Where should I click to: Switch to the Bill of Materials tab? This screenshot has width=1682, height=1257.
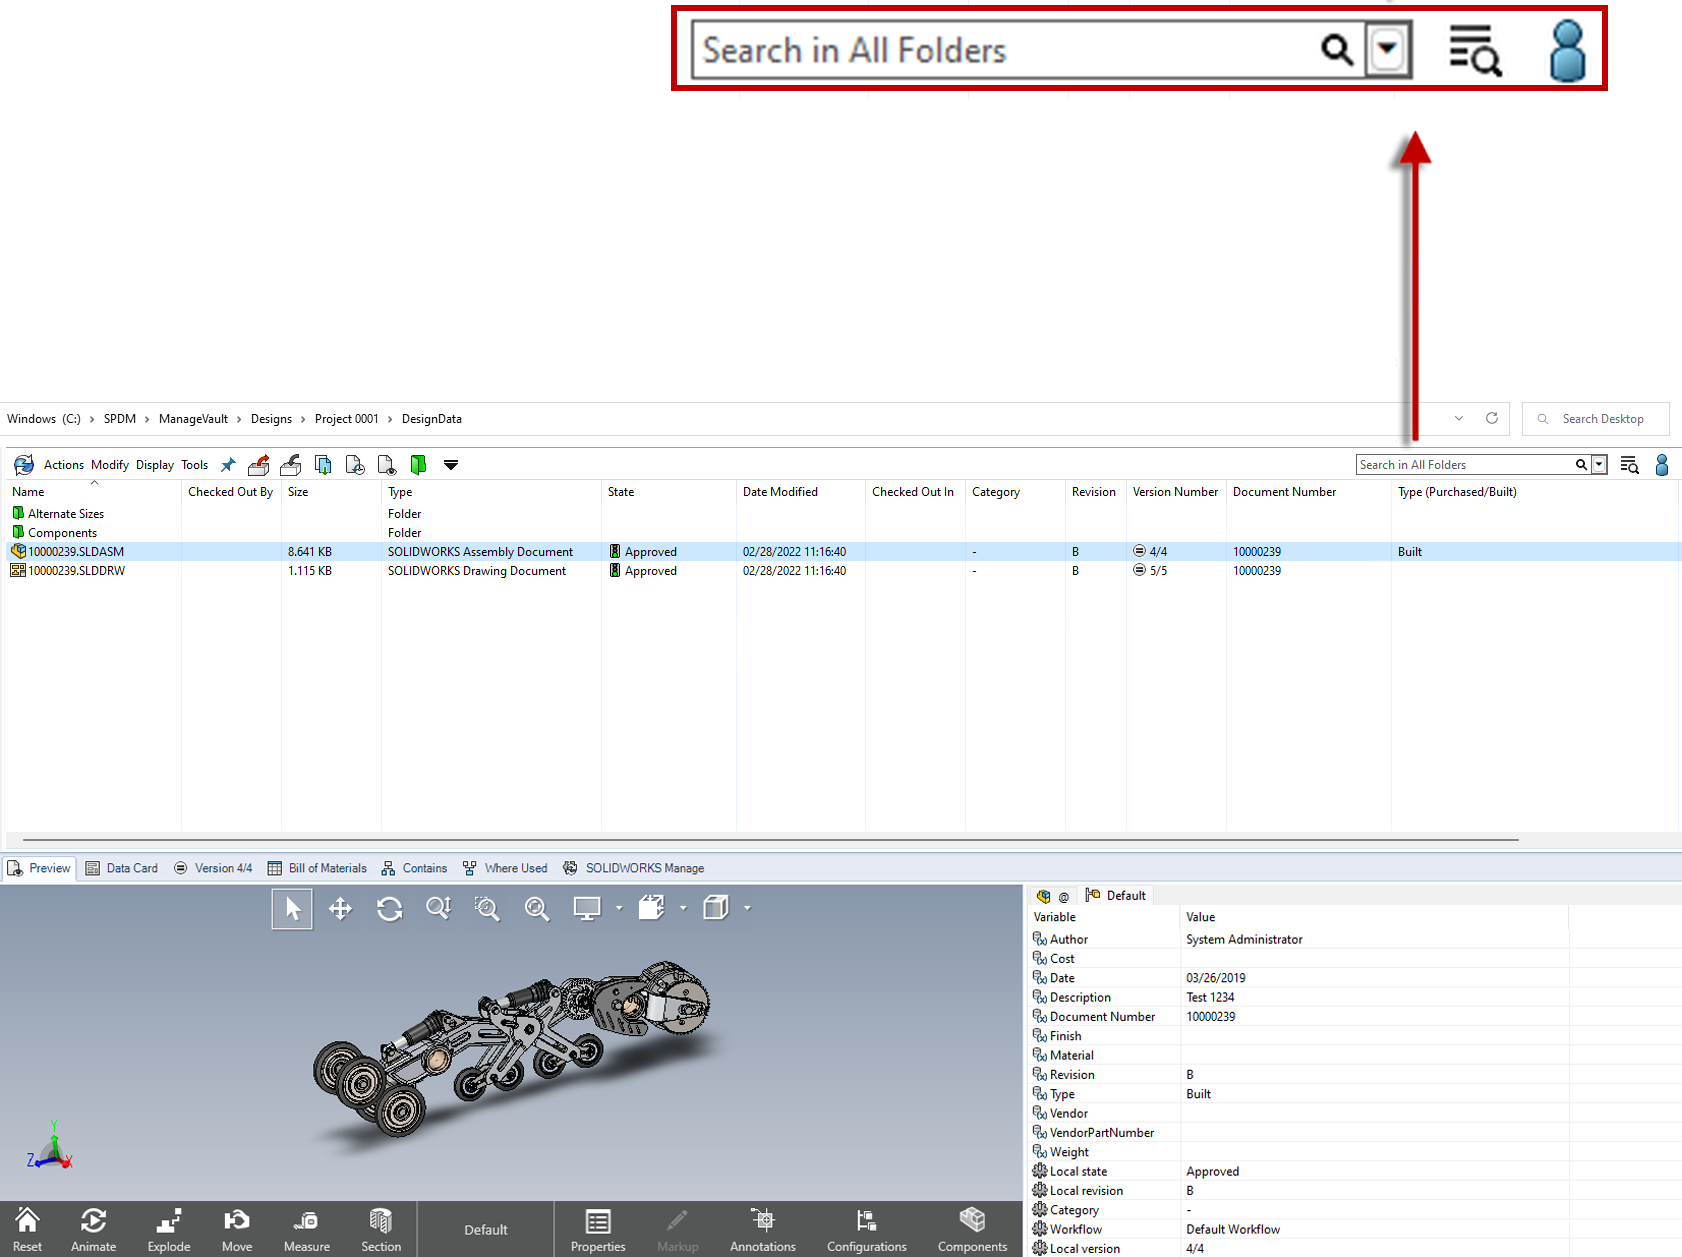(x=317, y=868)
